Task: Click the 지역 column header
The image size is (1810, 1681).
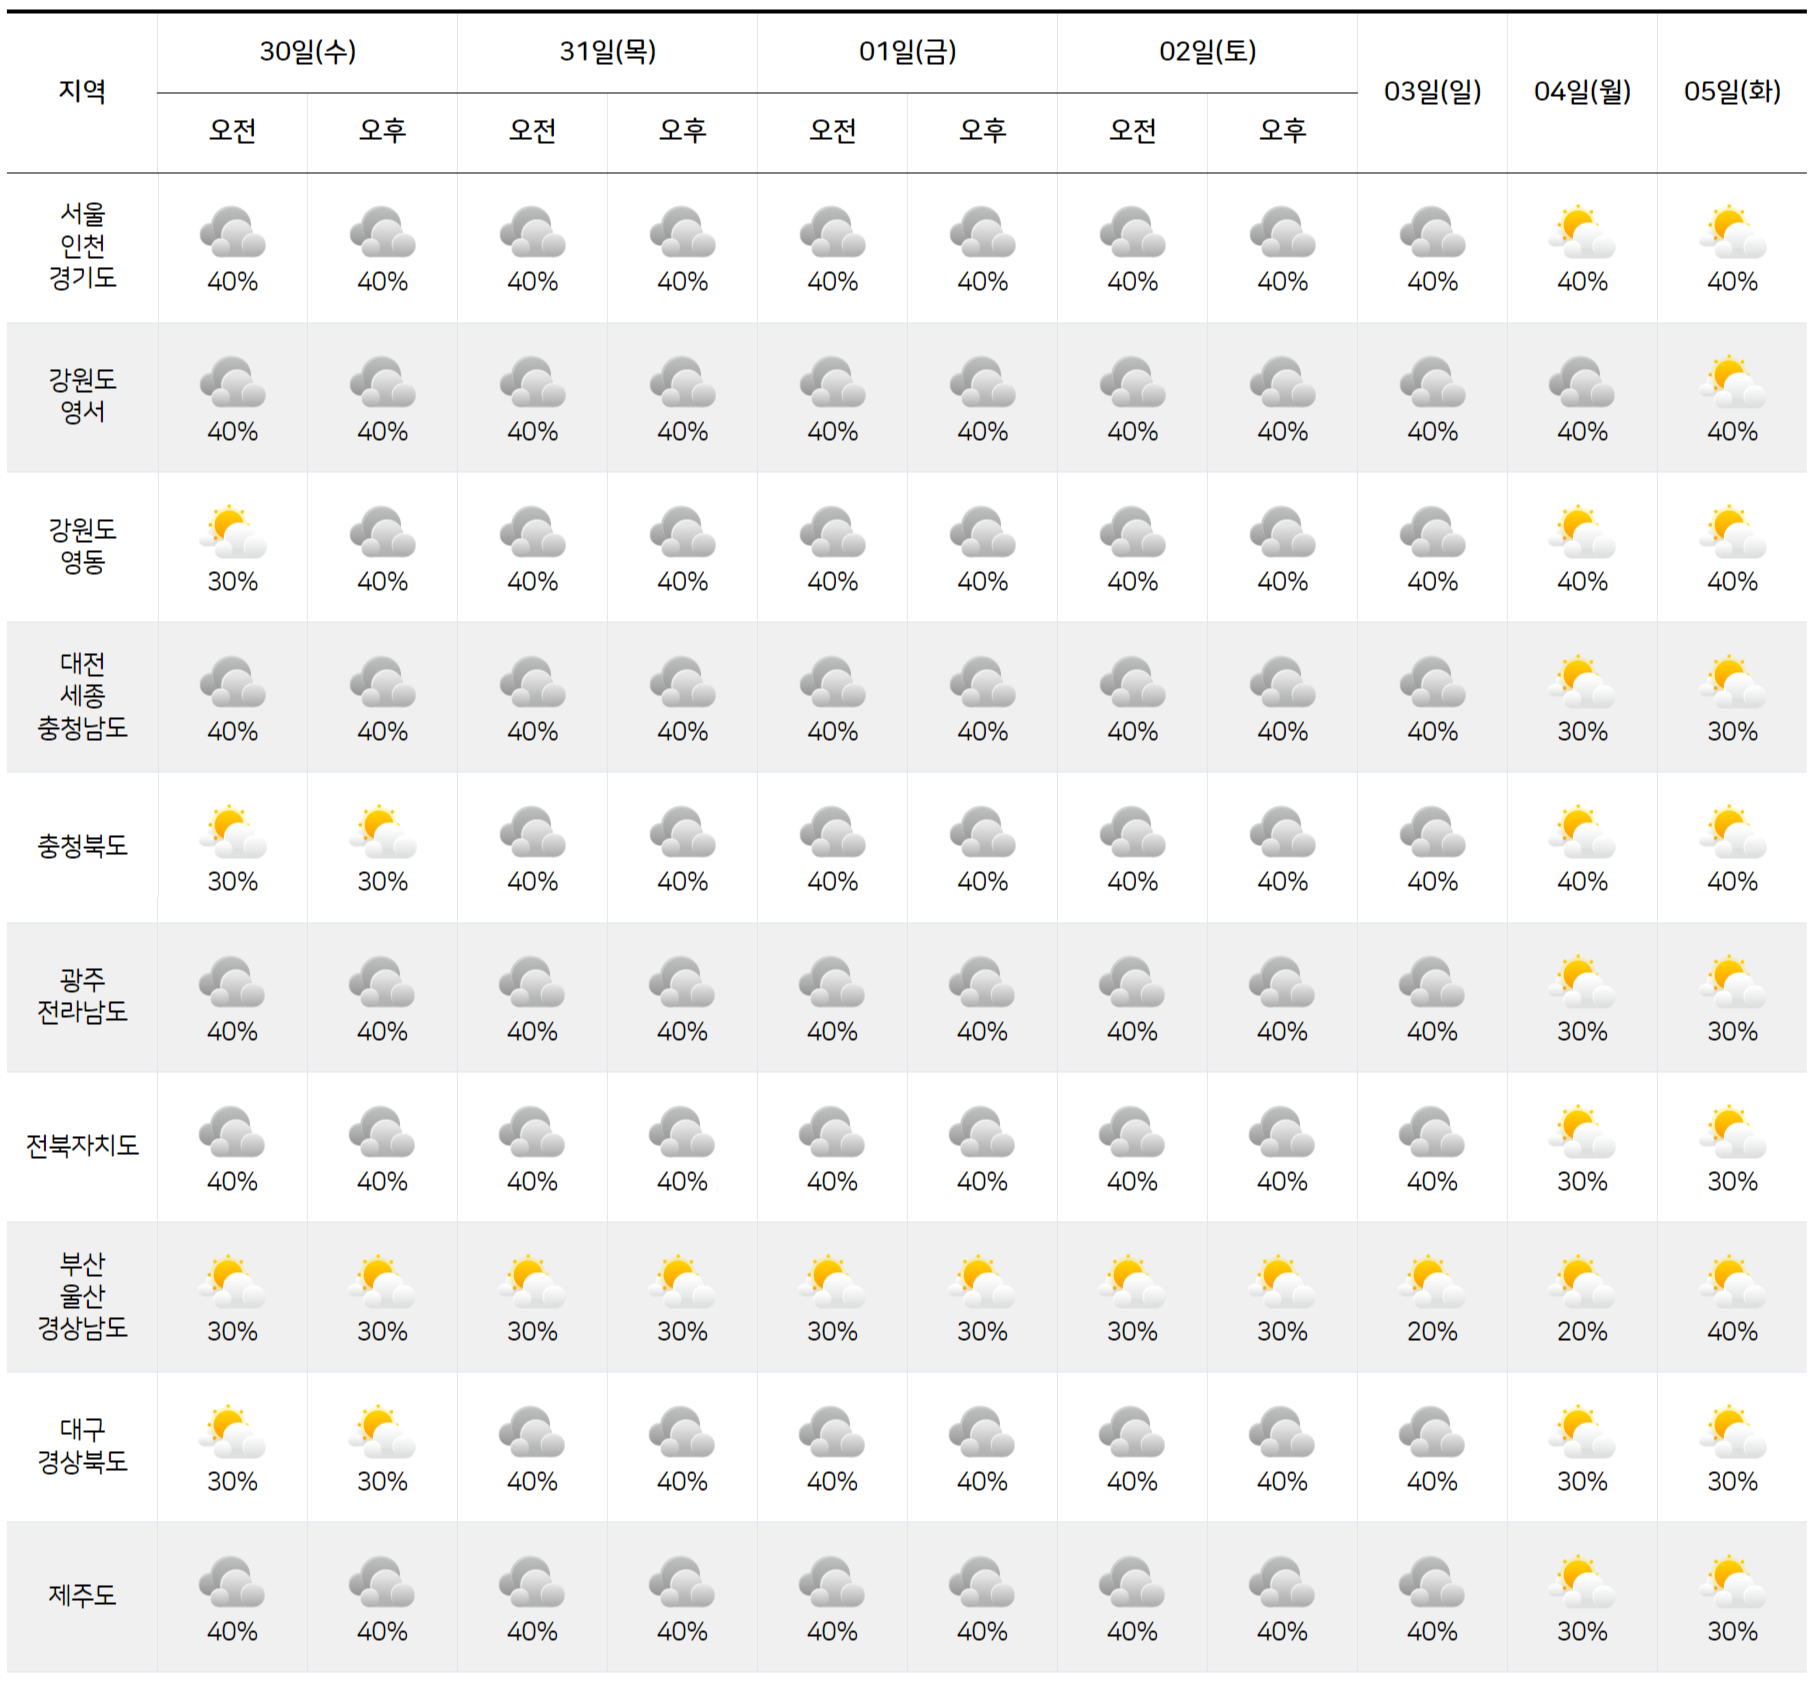Action: (82, 91)
